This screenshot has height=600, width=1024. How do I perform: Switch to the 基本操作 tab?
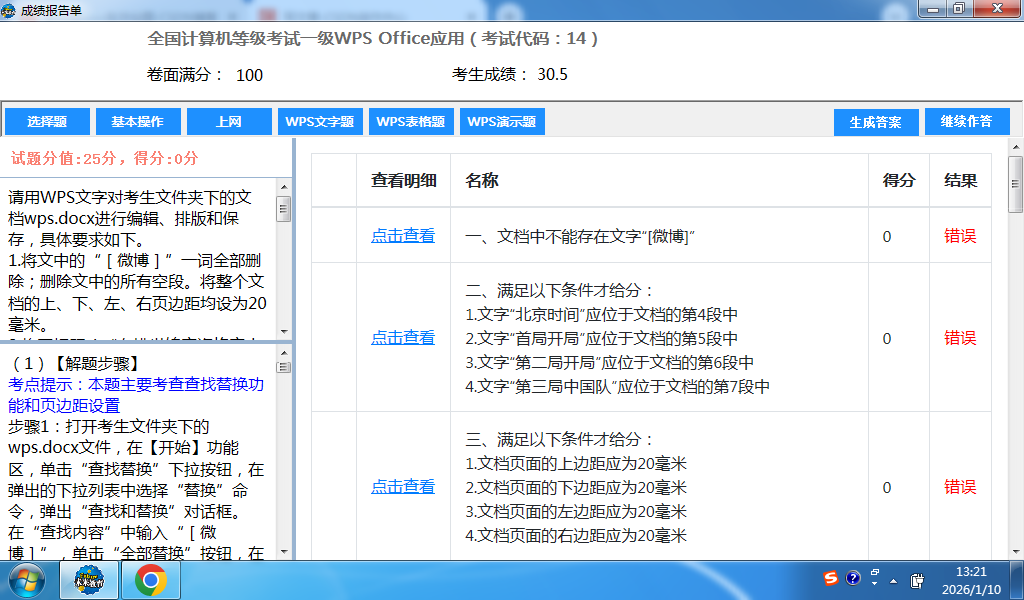tap(138, 122)
